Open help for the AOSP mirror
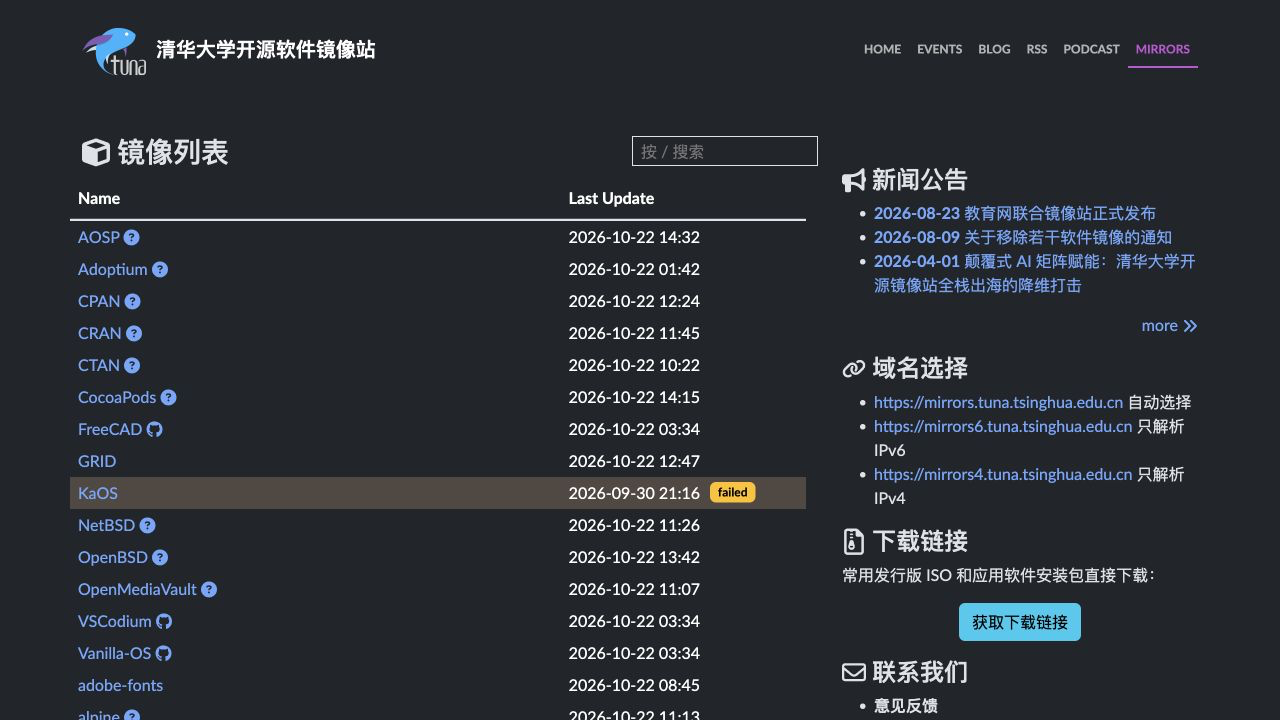The width and height of the screenshot is (1280, 720). [131, 237]
